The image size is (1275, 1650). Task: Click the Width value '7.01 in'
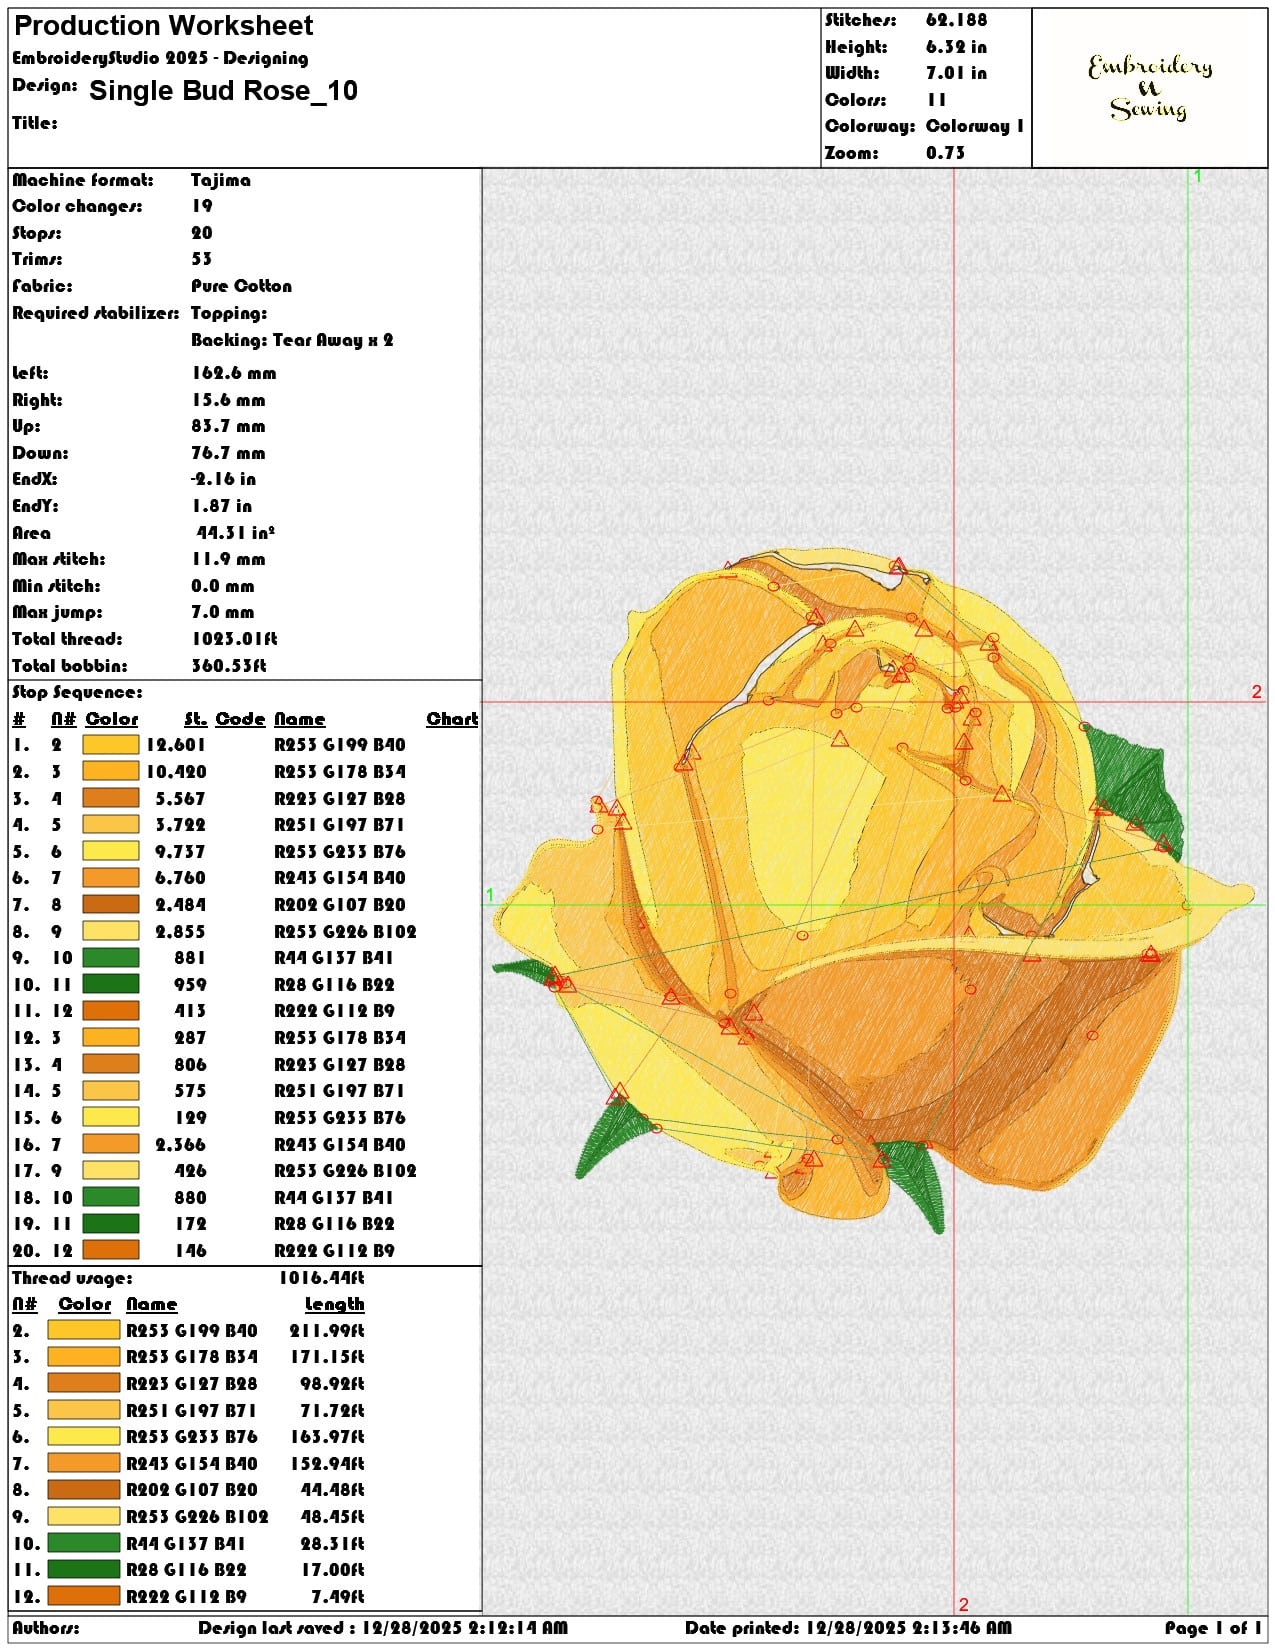pos(956,73)
